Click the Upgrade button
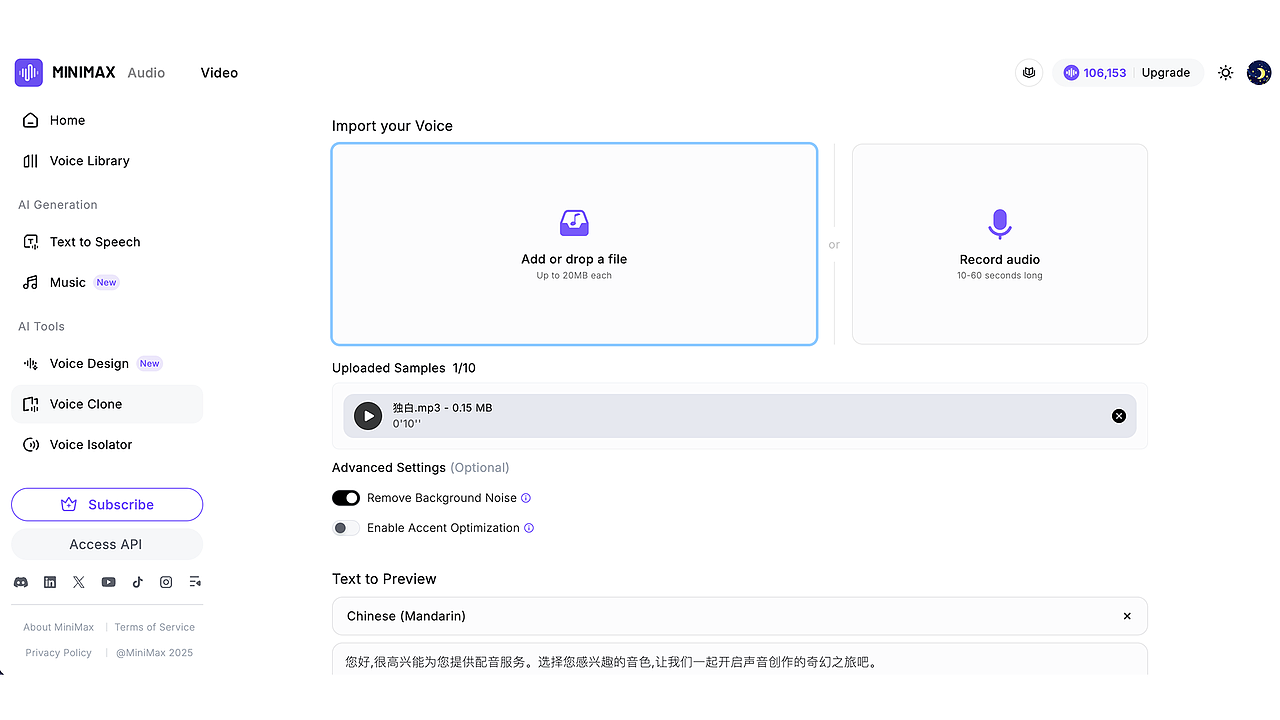Screen dimensions: 1280x720 (x=1165, y=72)
